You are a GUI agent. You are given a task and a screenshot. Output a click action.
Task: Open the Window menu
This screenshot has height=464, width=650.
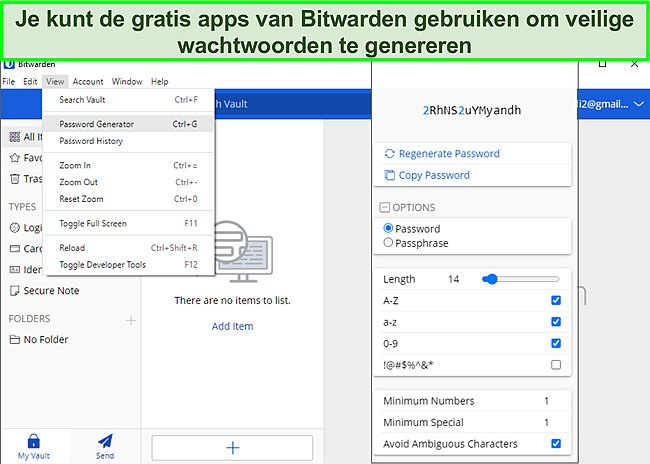127,82
